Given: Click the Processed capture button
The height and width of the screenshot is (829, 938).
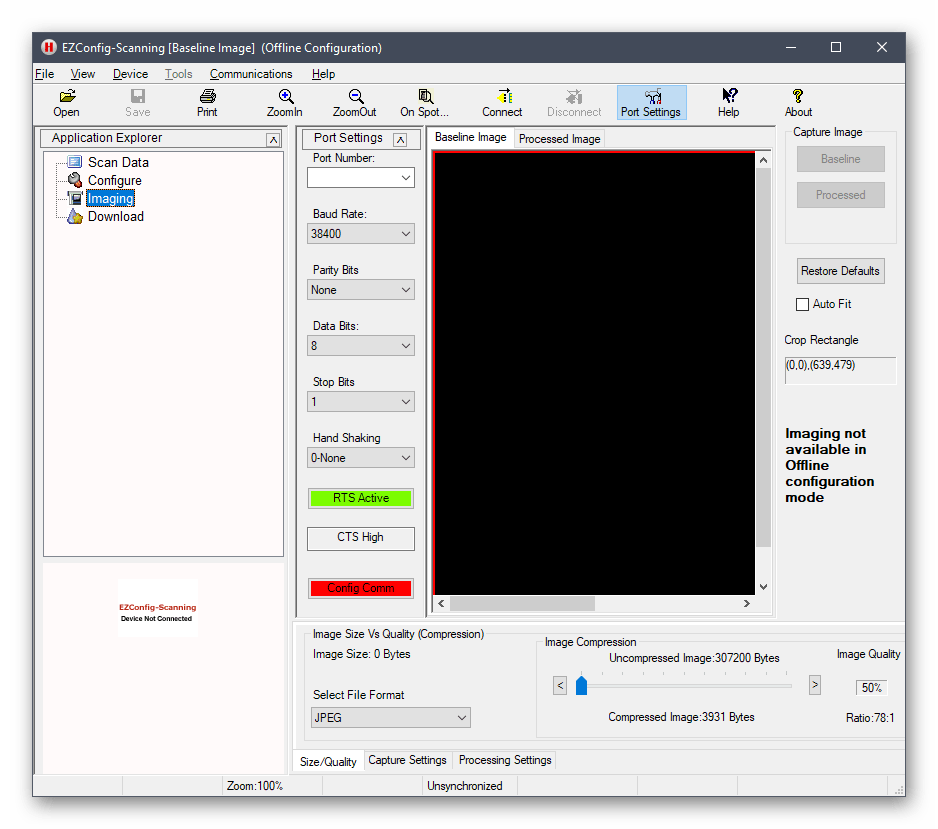Looking at the screenshot, I should tap(840, 195).
